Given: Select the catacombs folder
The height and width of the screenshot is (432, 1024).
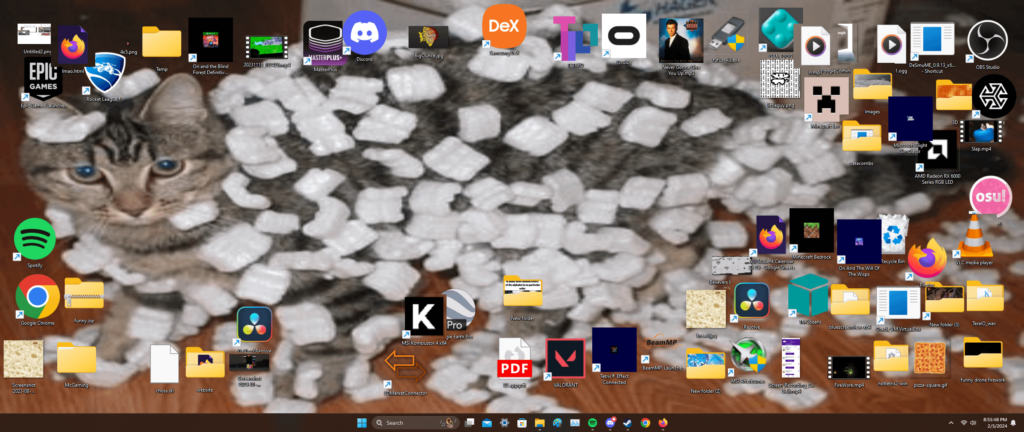Looking at the screenshot, I should point(861,136).
